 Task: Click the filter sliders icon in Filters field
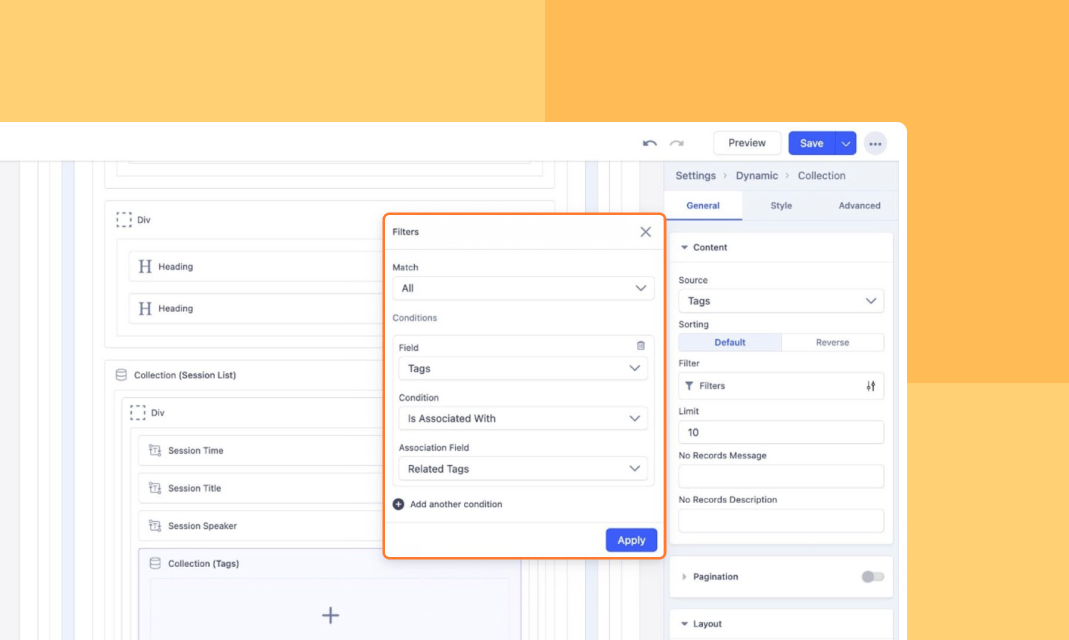[x=870, y=386]
